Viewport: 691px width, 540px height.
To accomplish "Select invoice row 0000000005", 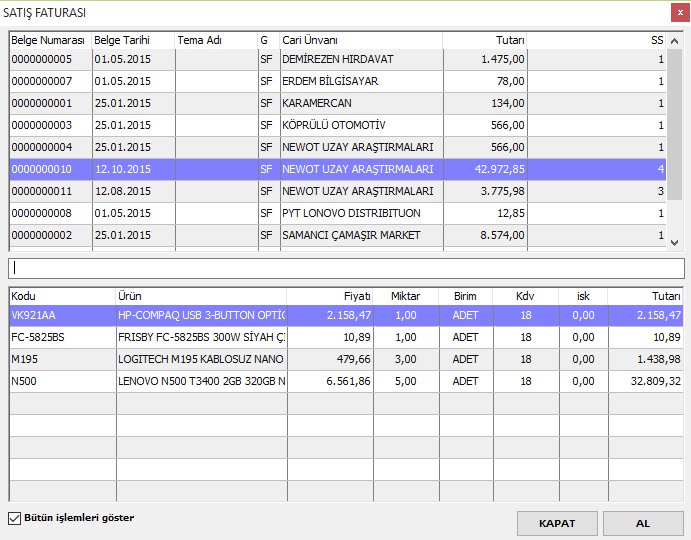I will click(x=338, y=60).
